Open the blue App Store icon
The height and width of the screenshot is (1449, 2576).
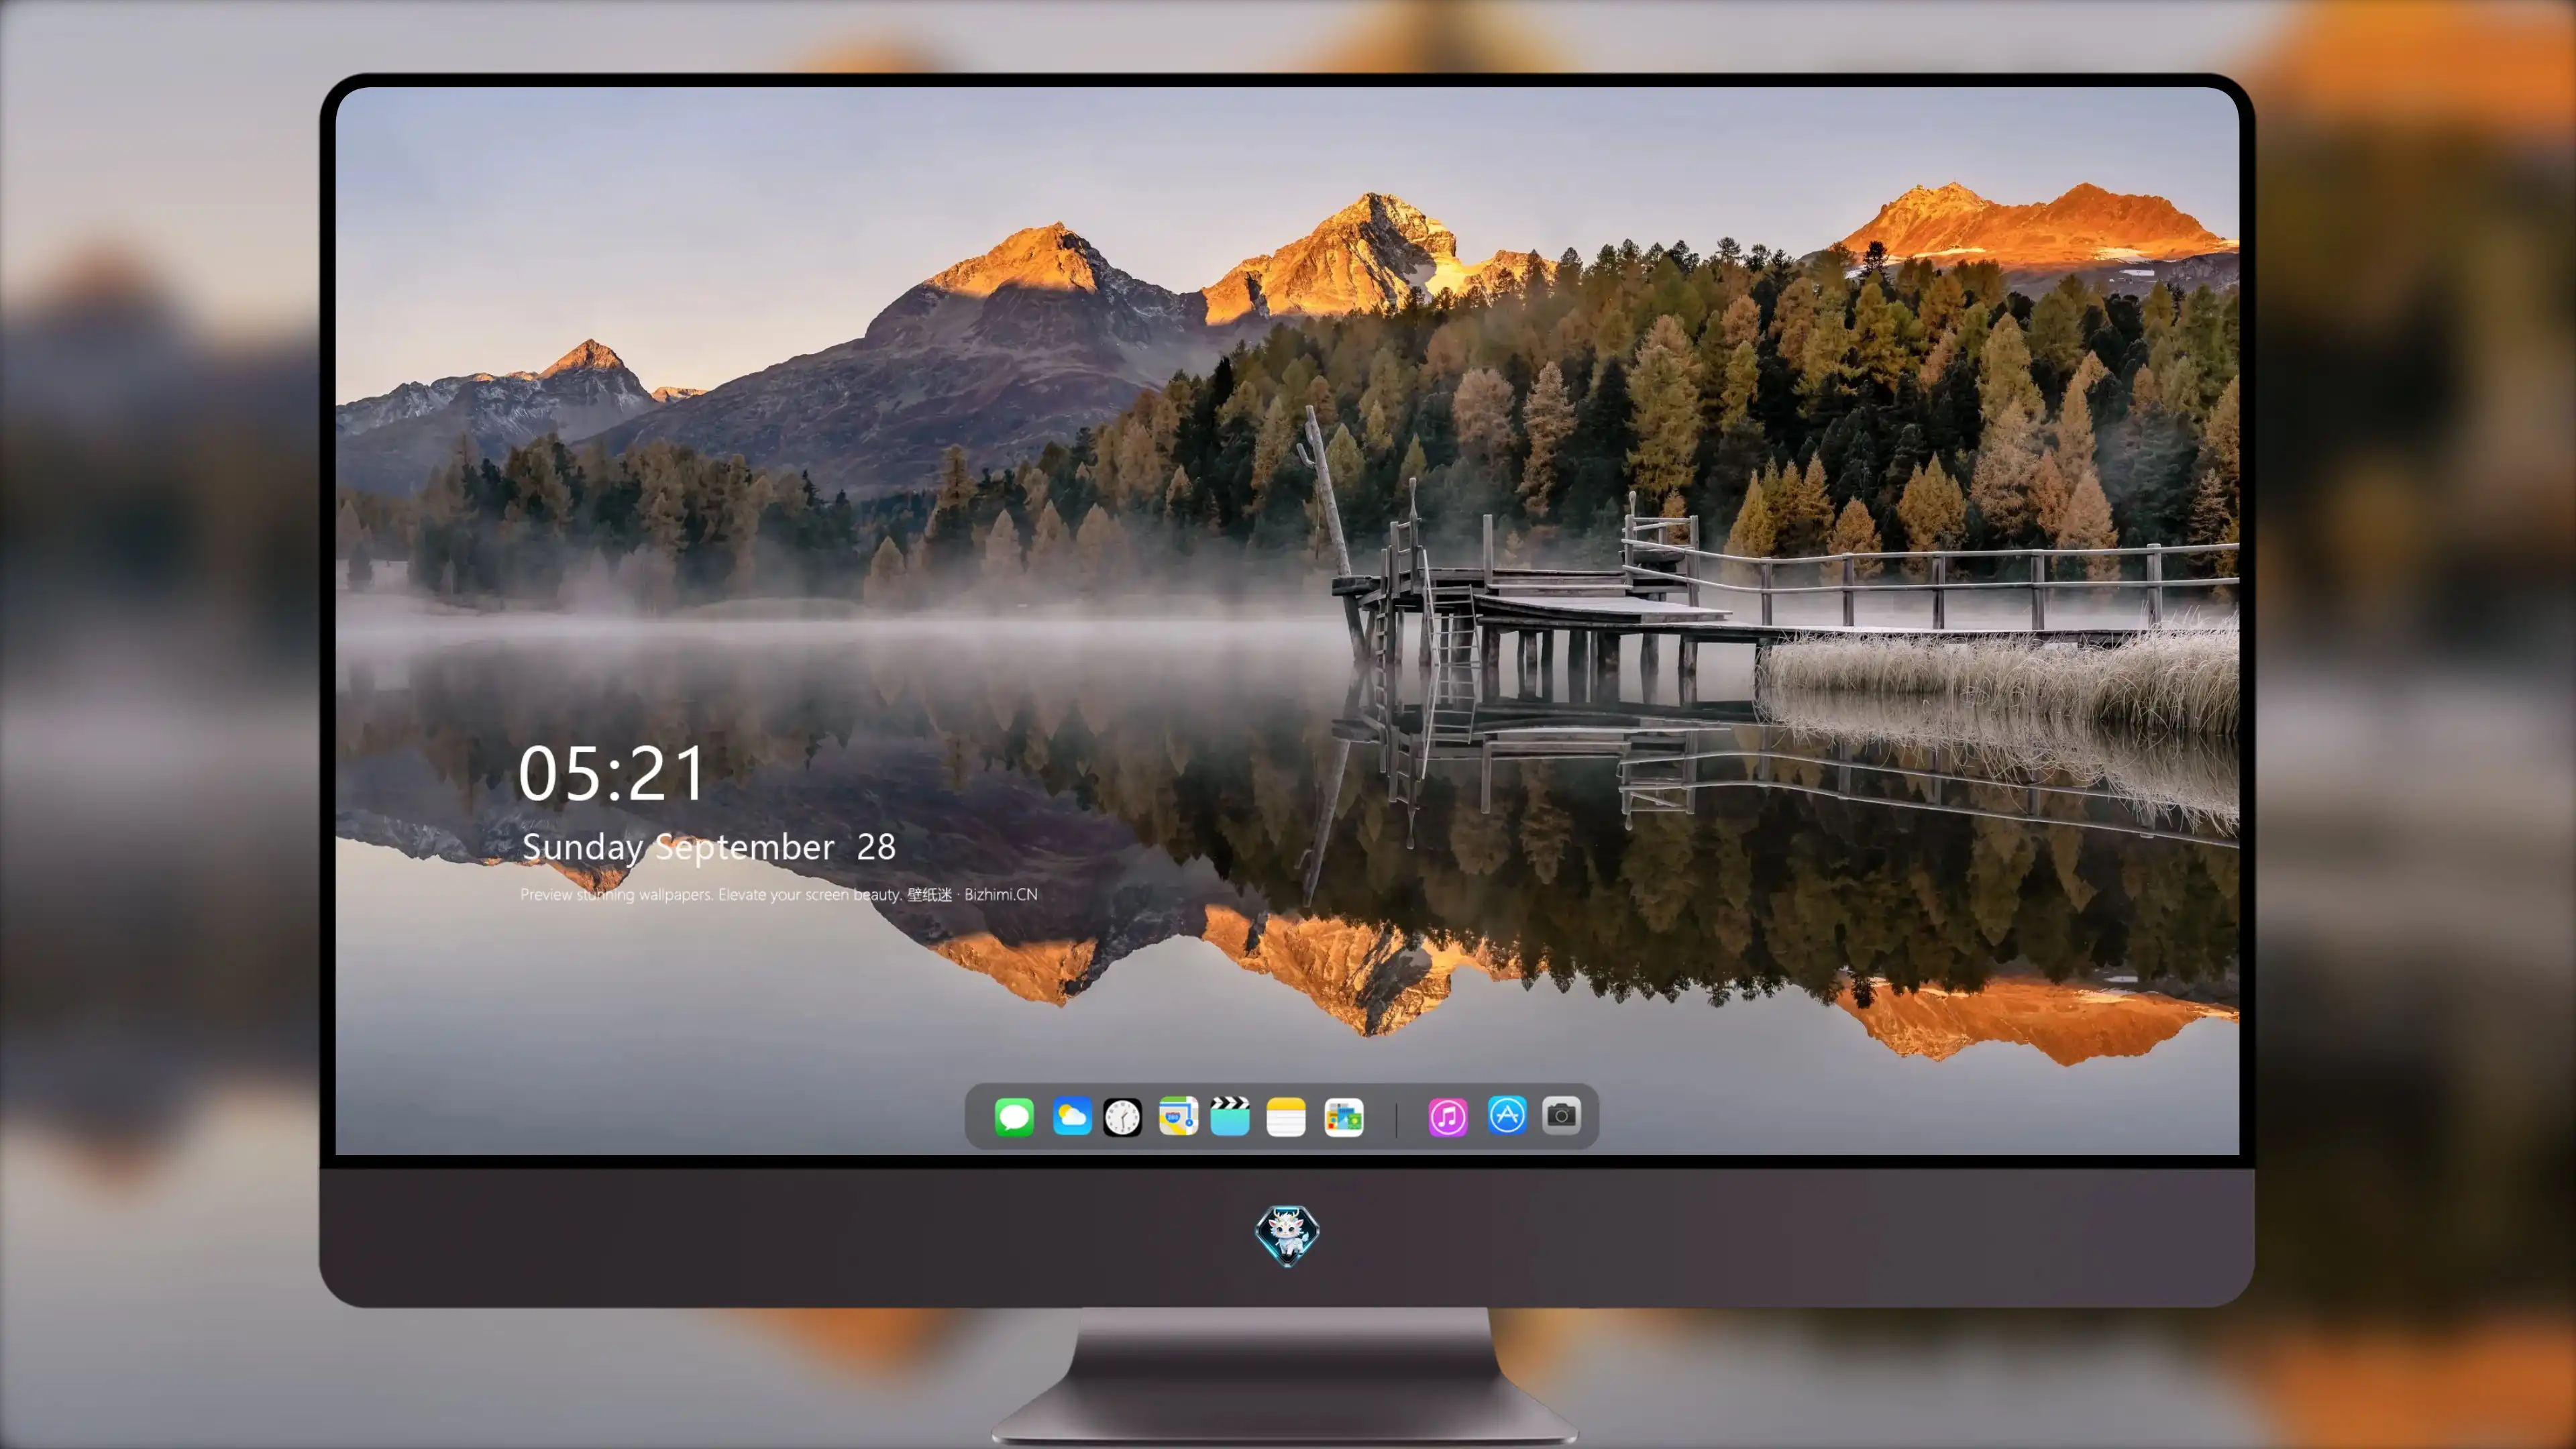1507,1115
